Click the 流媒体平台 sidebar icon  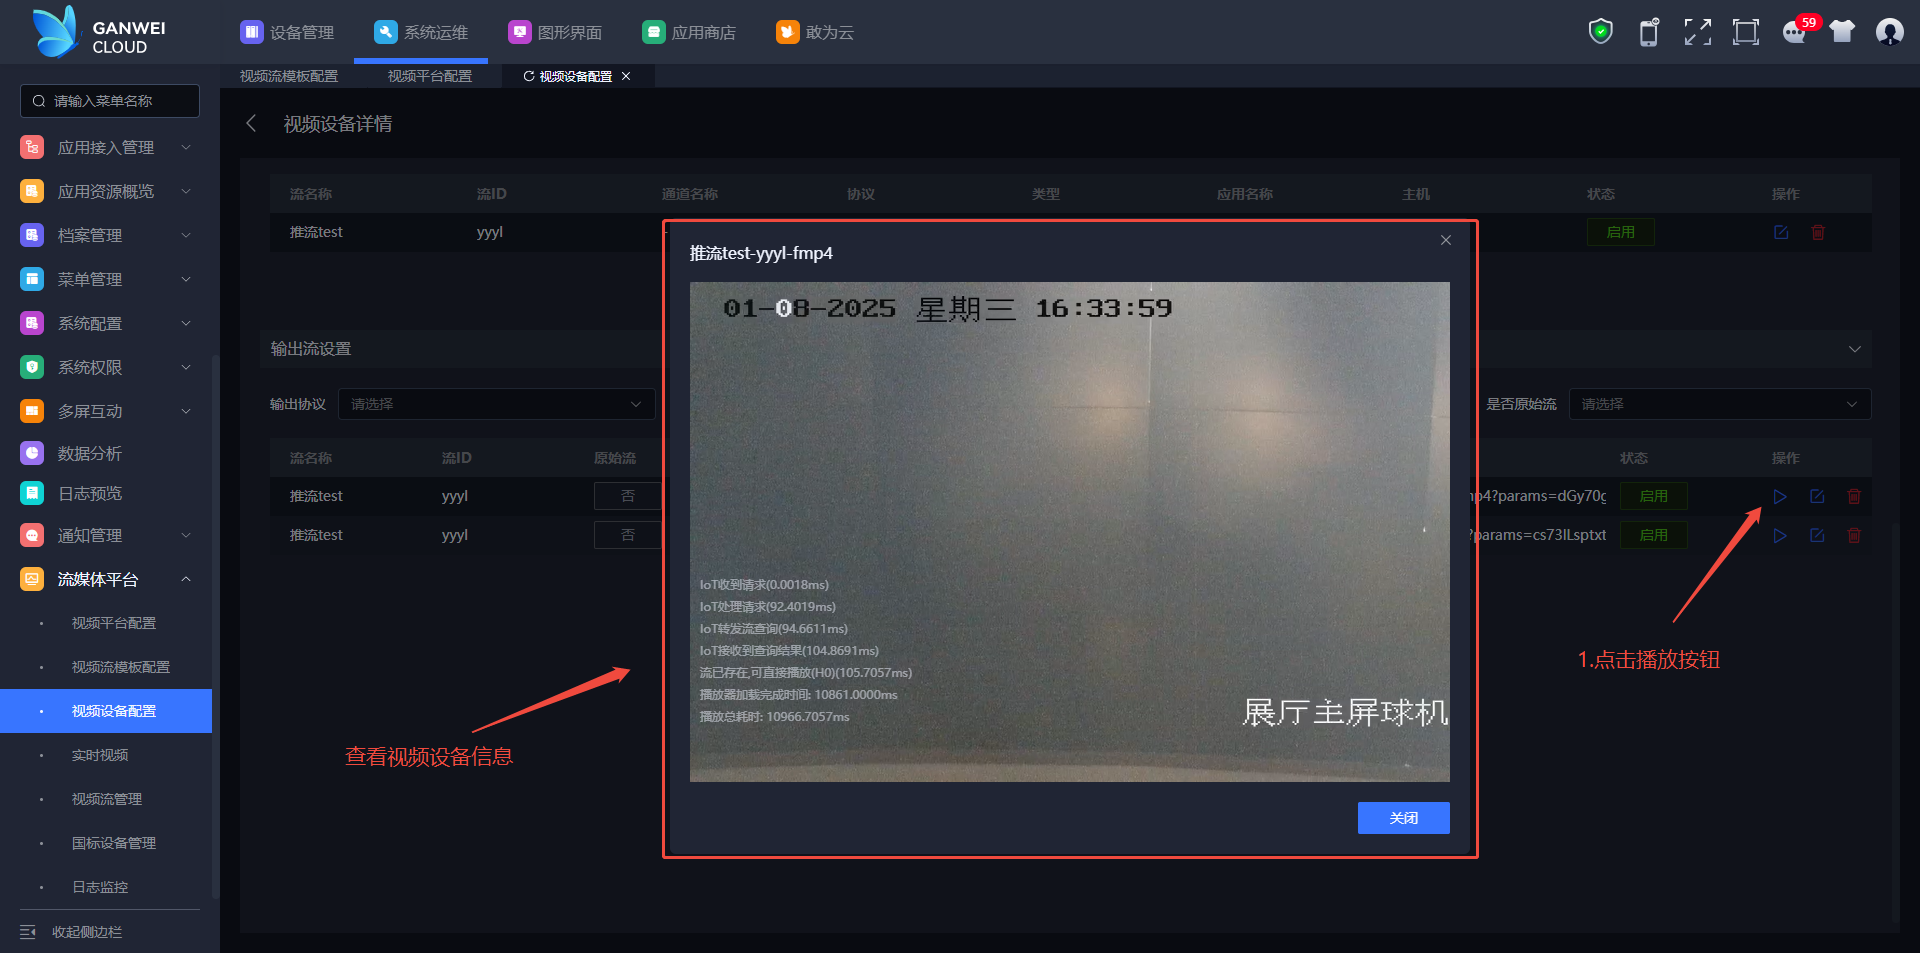32,579
